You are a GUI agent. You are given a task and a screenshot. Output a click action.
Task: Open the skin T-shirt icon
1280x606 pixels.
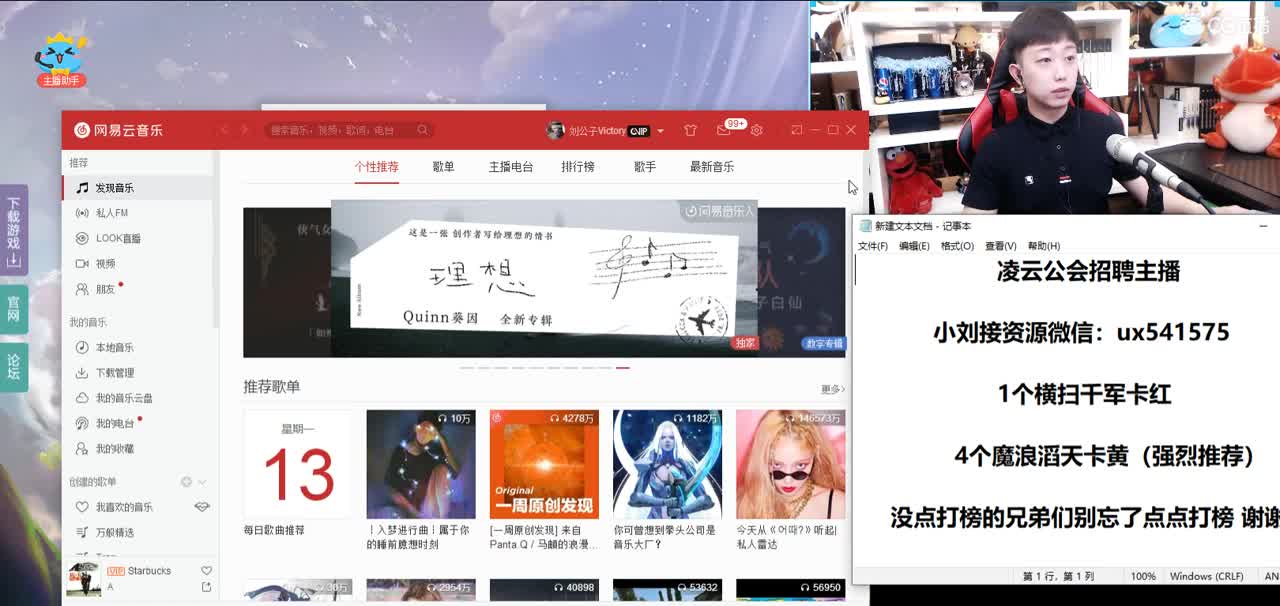[x=690, y=130]
